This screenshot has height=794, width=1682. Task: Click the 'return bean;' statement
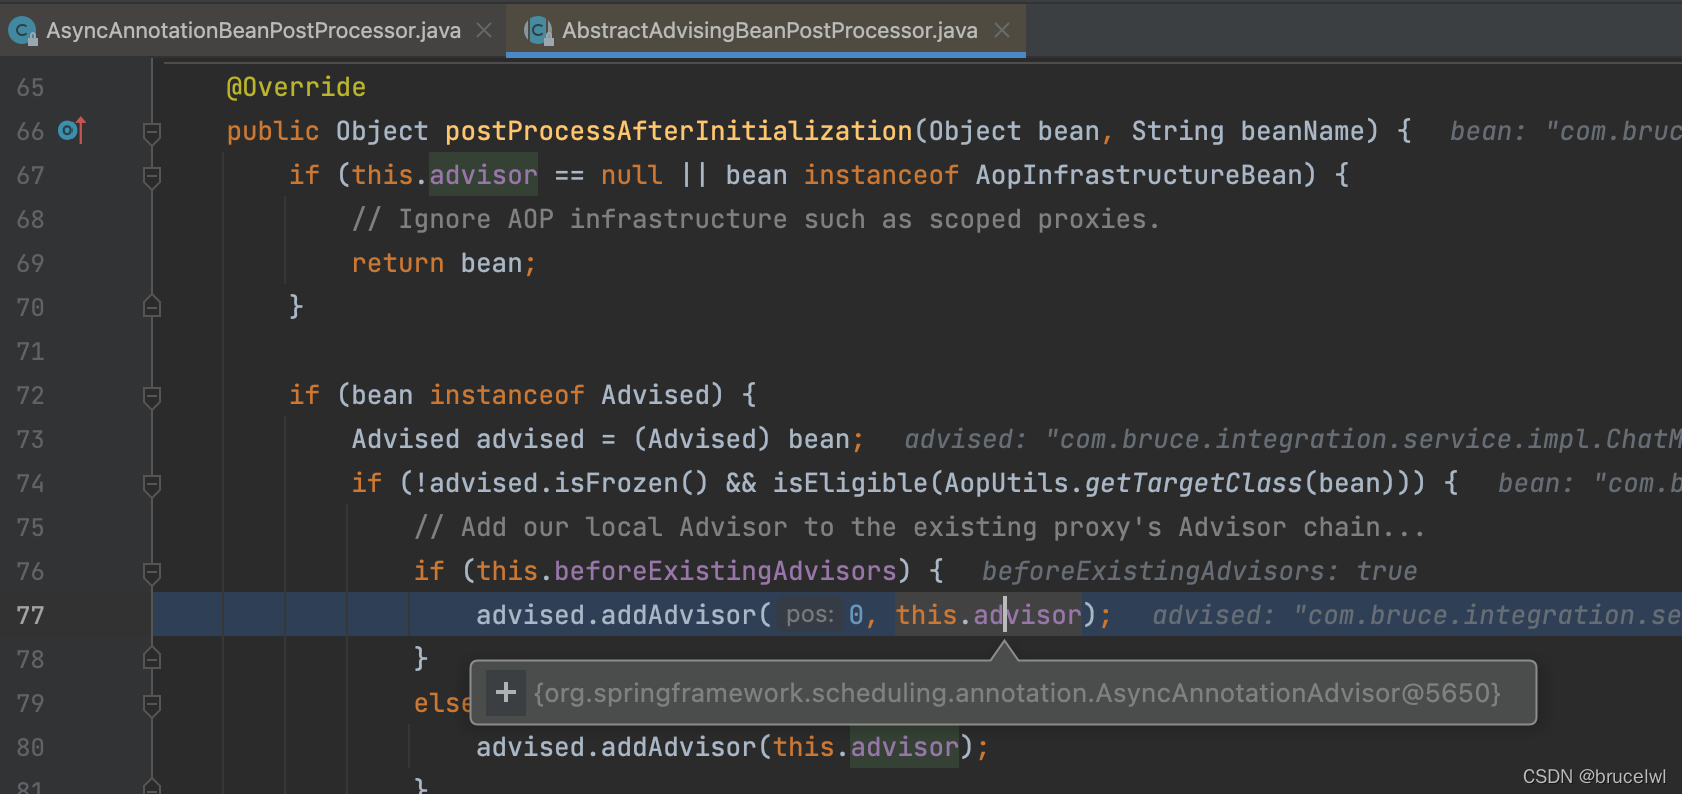[x=444, y=263]
